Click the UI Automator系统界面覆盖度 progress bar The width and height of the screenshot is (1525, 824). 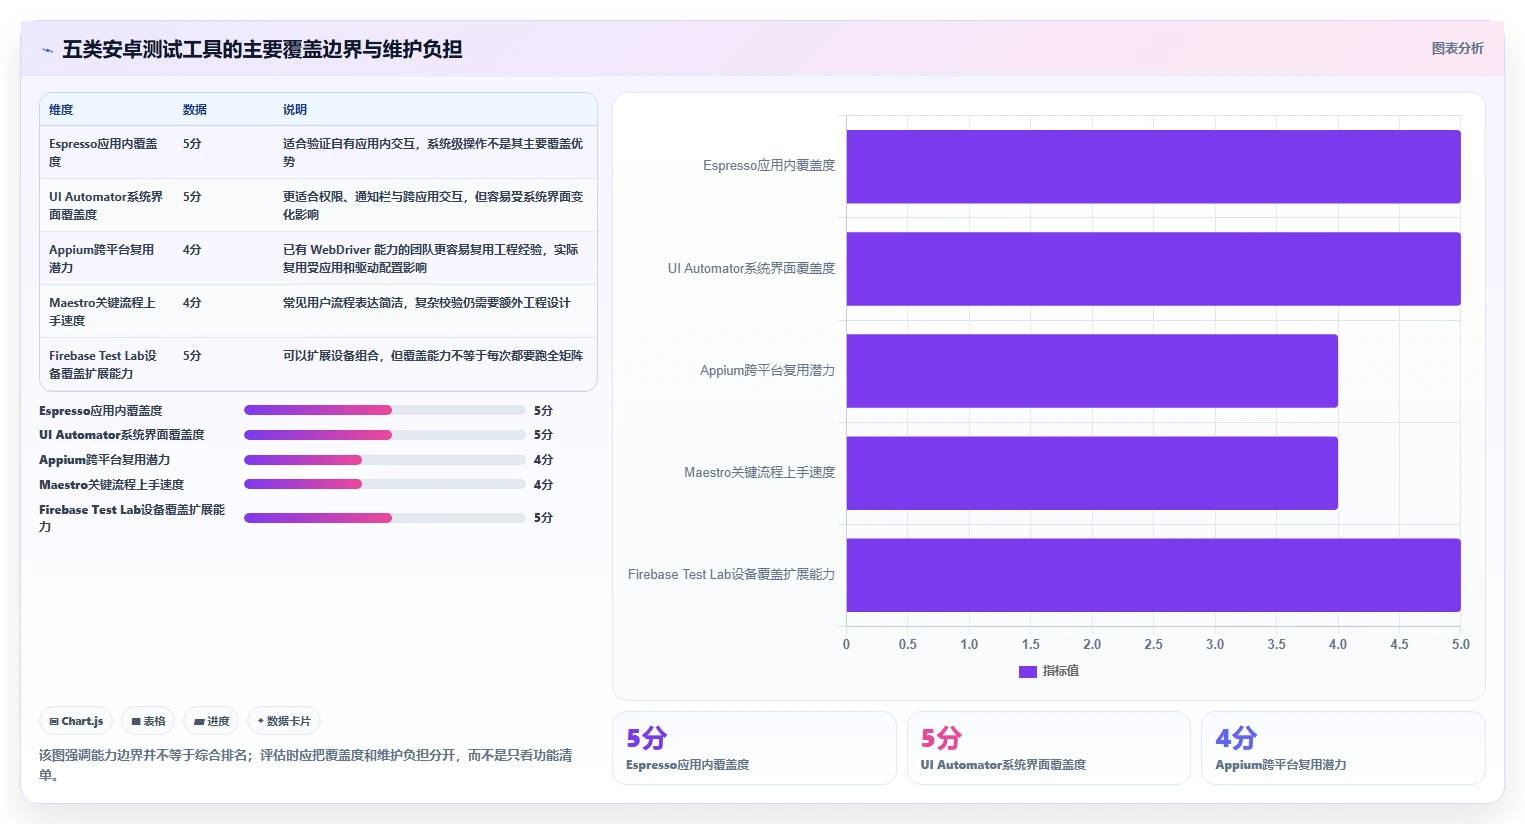pyautogui.click(x=385, y=435)
